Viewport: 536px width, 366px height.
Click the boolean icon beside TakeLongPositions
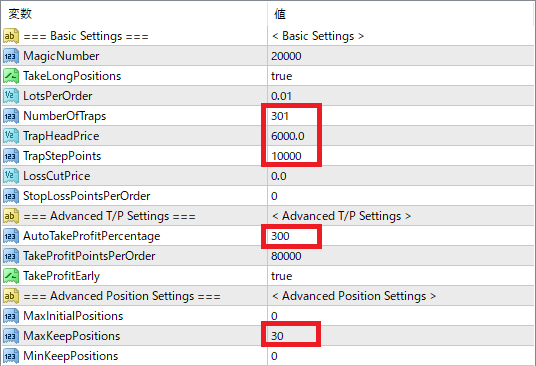coord(11,76)
